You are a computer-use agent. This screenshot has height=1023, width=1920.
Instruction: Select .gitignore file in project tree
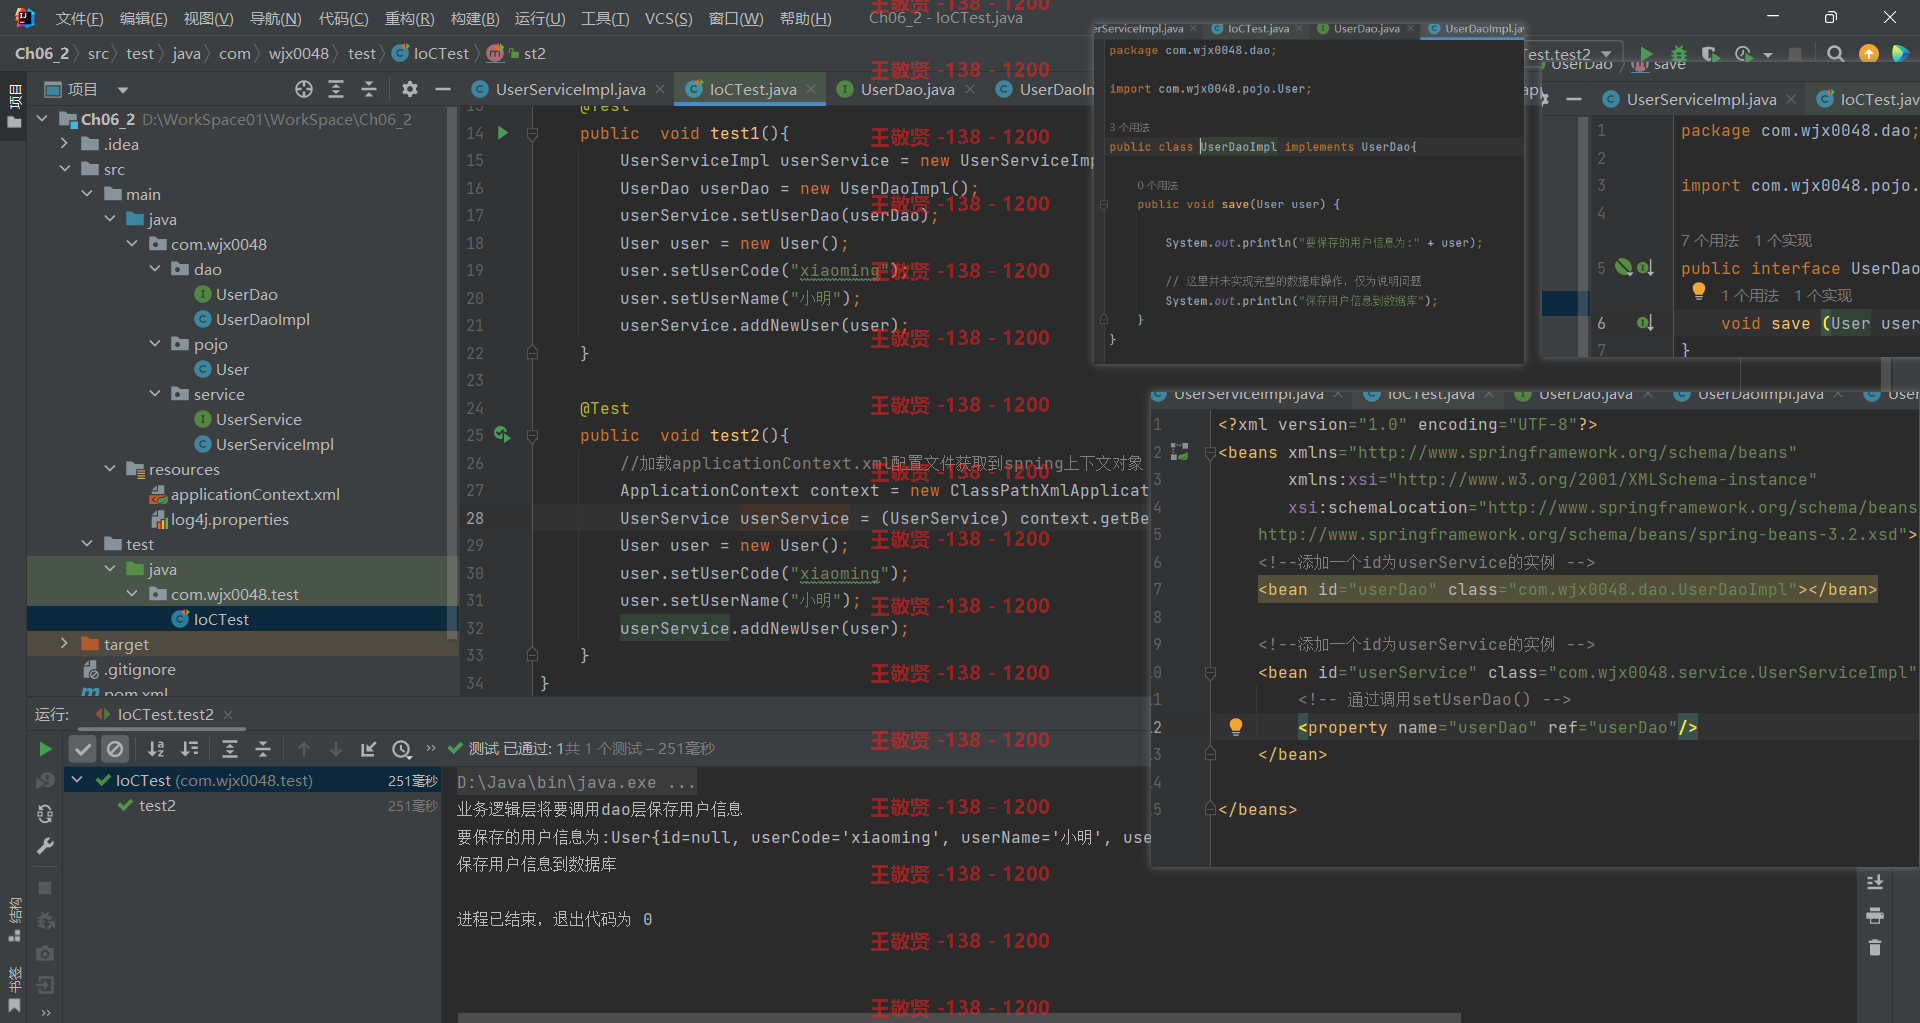[140, 669]
